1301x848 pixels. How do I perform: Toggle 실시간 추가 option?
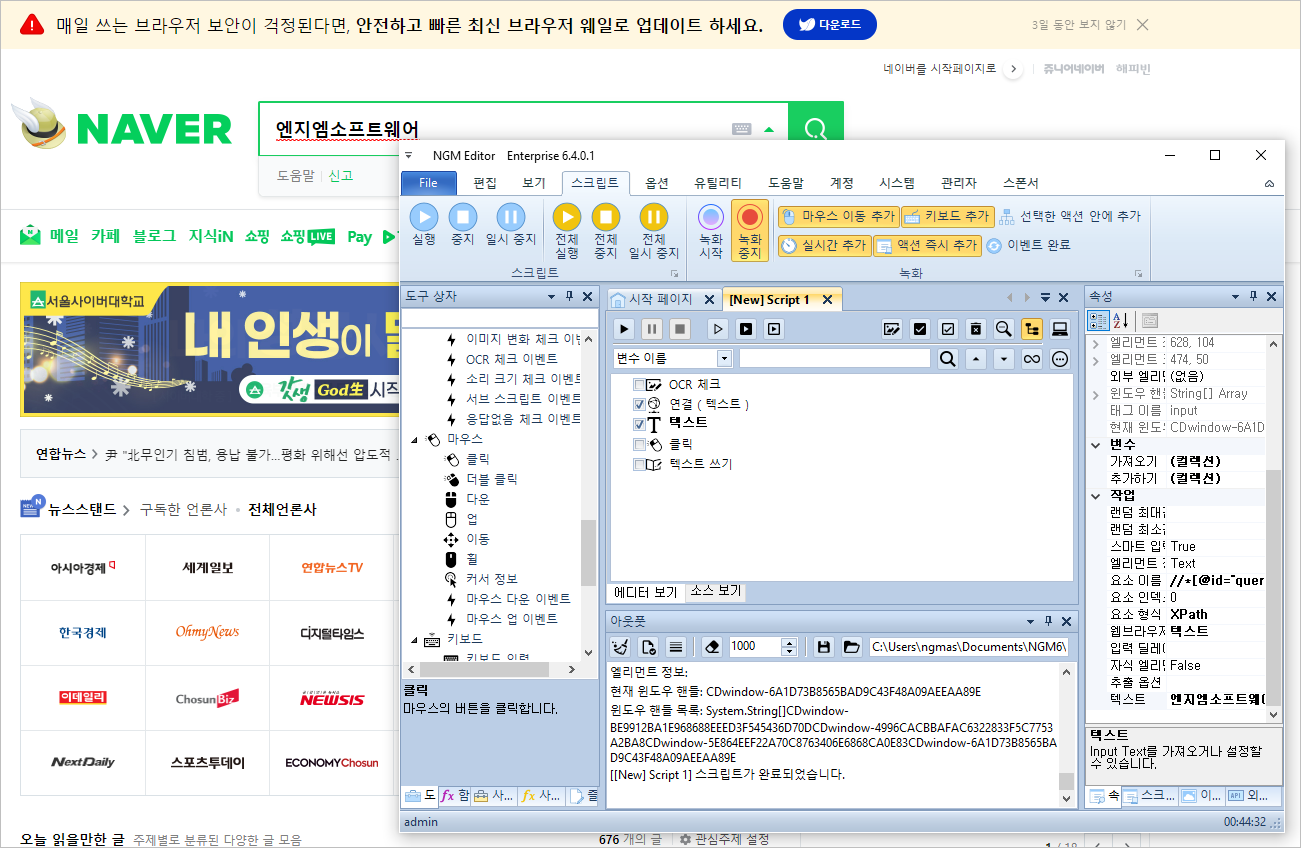[x=823, y=245]
